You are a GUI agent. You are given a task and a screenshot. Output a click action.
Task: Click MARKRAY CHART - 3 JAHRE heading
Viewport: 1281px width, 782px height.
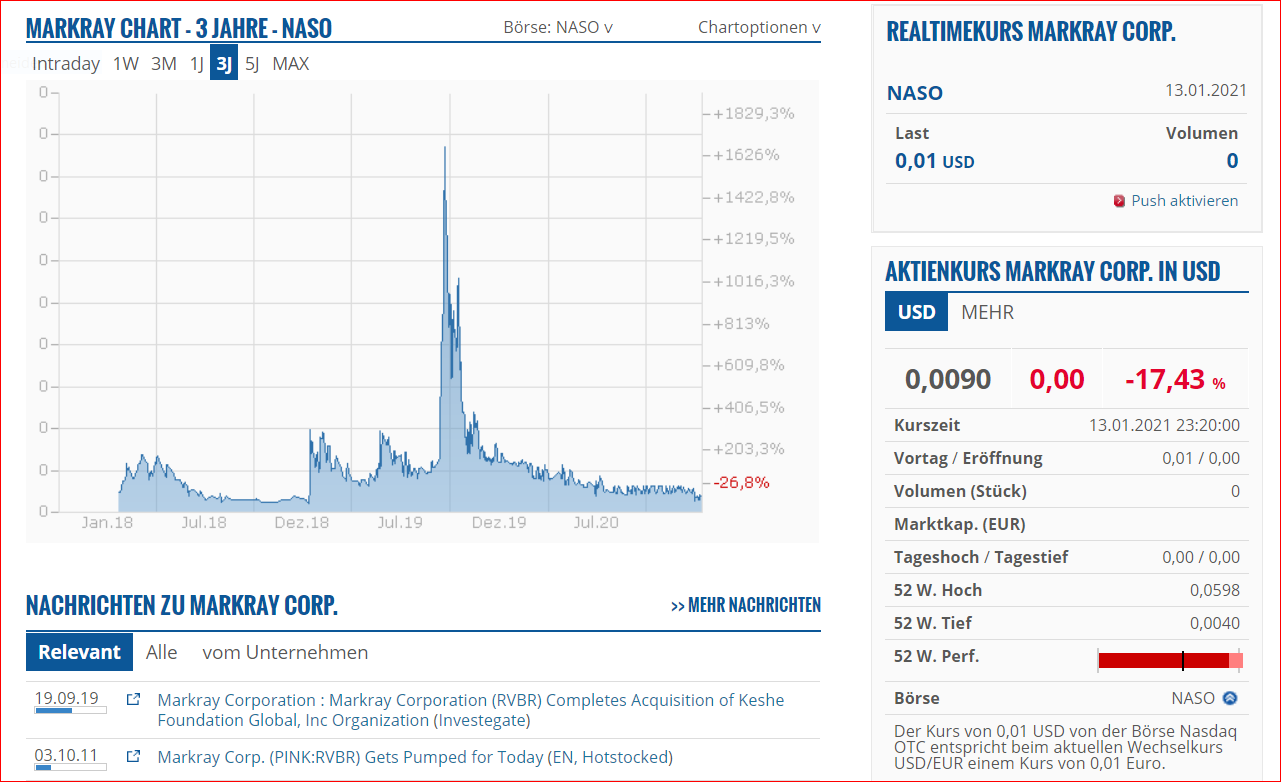179,28
